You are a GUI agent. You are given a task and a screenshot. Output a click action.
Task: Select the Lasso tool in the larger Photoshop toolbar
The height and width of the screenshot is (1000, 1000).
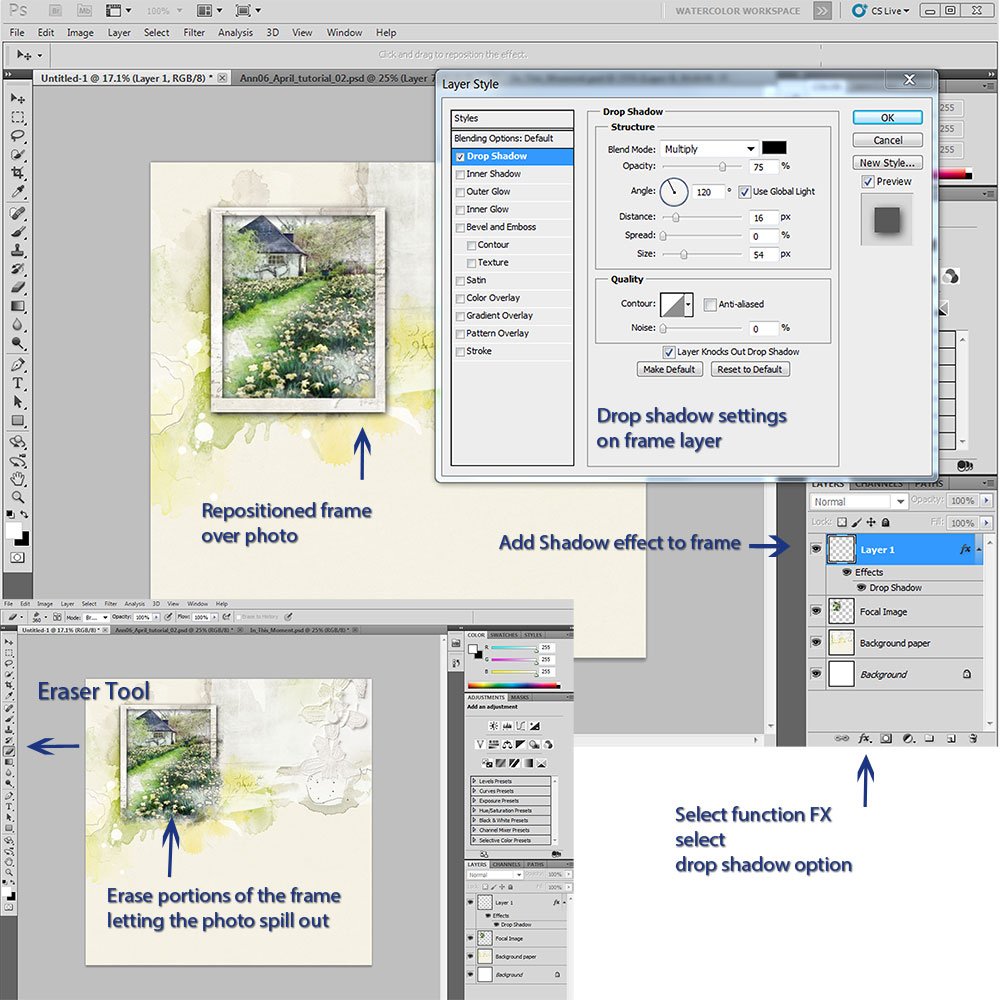pyautogui.click(x=17, y=135)
